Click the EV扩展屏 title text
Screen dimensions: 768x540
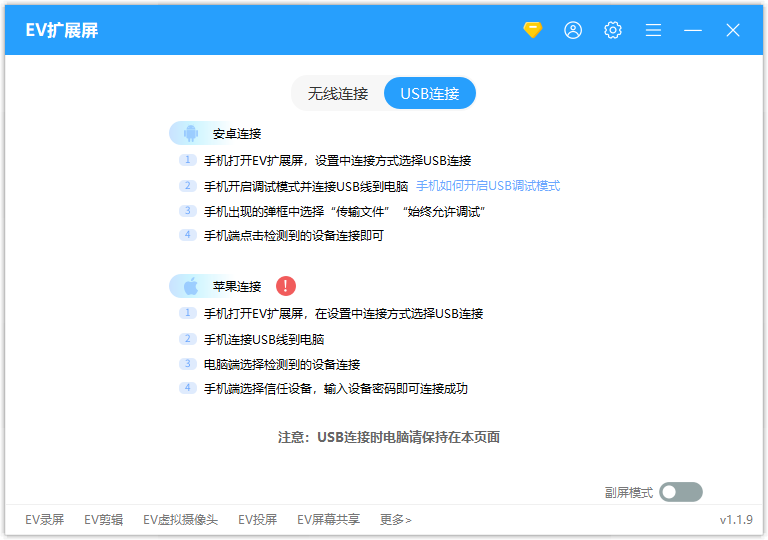(x=62, y=30)
